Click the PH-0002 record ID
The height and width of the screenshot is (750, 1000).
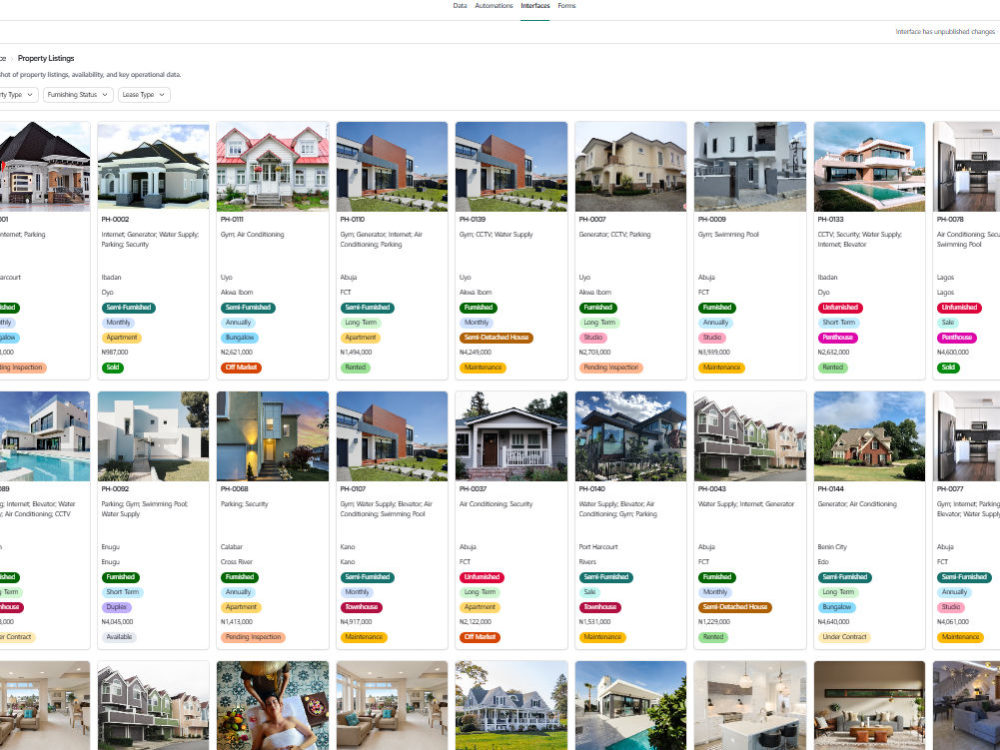(115, 219)
